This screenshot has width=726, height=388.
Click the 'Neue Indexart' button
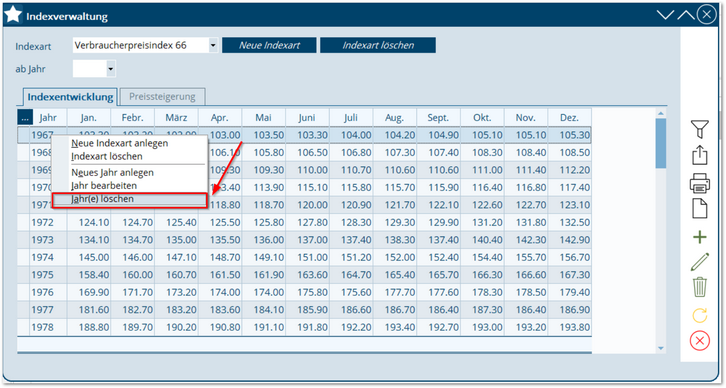coord(269,45)
